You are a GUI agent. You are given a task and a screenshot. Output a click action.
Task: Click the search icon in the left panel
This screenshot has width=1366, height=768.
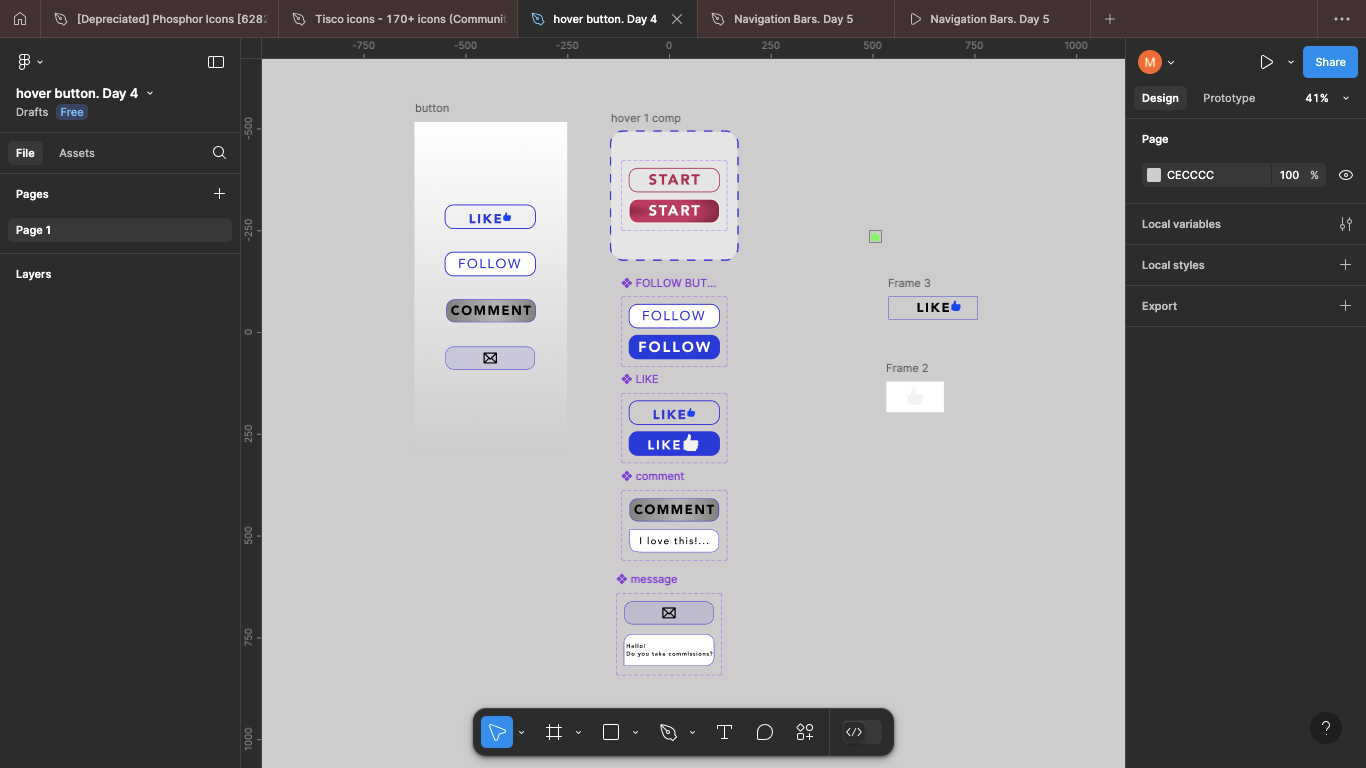(x=219, y=153)
